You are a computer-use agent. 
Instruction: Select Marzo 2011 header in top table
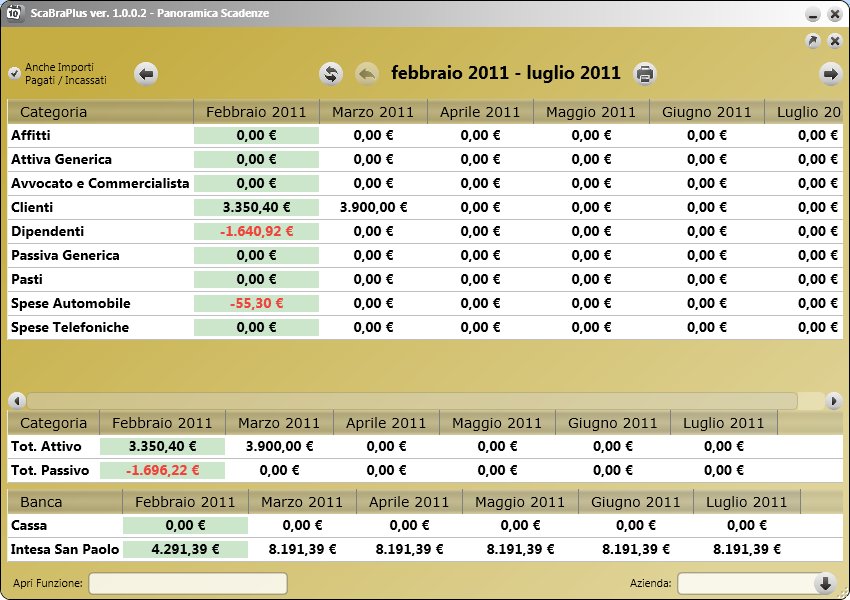373,112
